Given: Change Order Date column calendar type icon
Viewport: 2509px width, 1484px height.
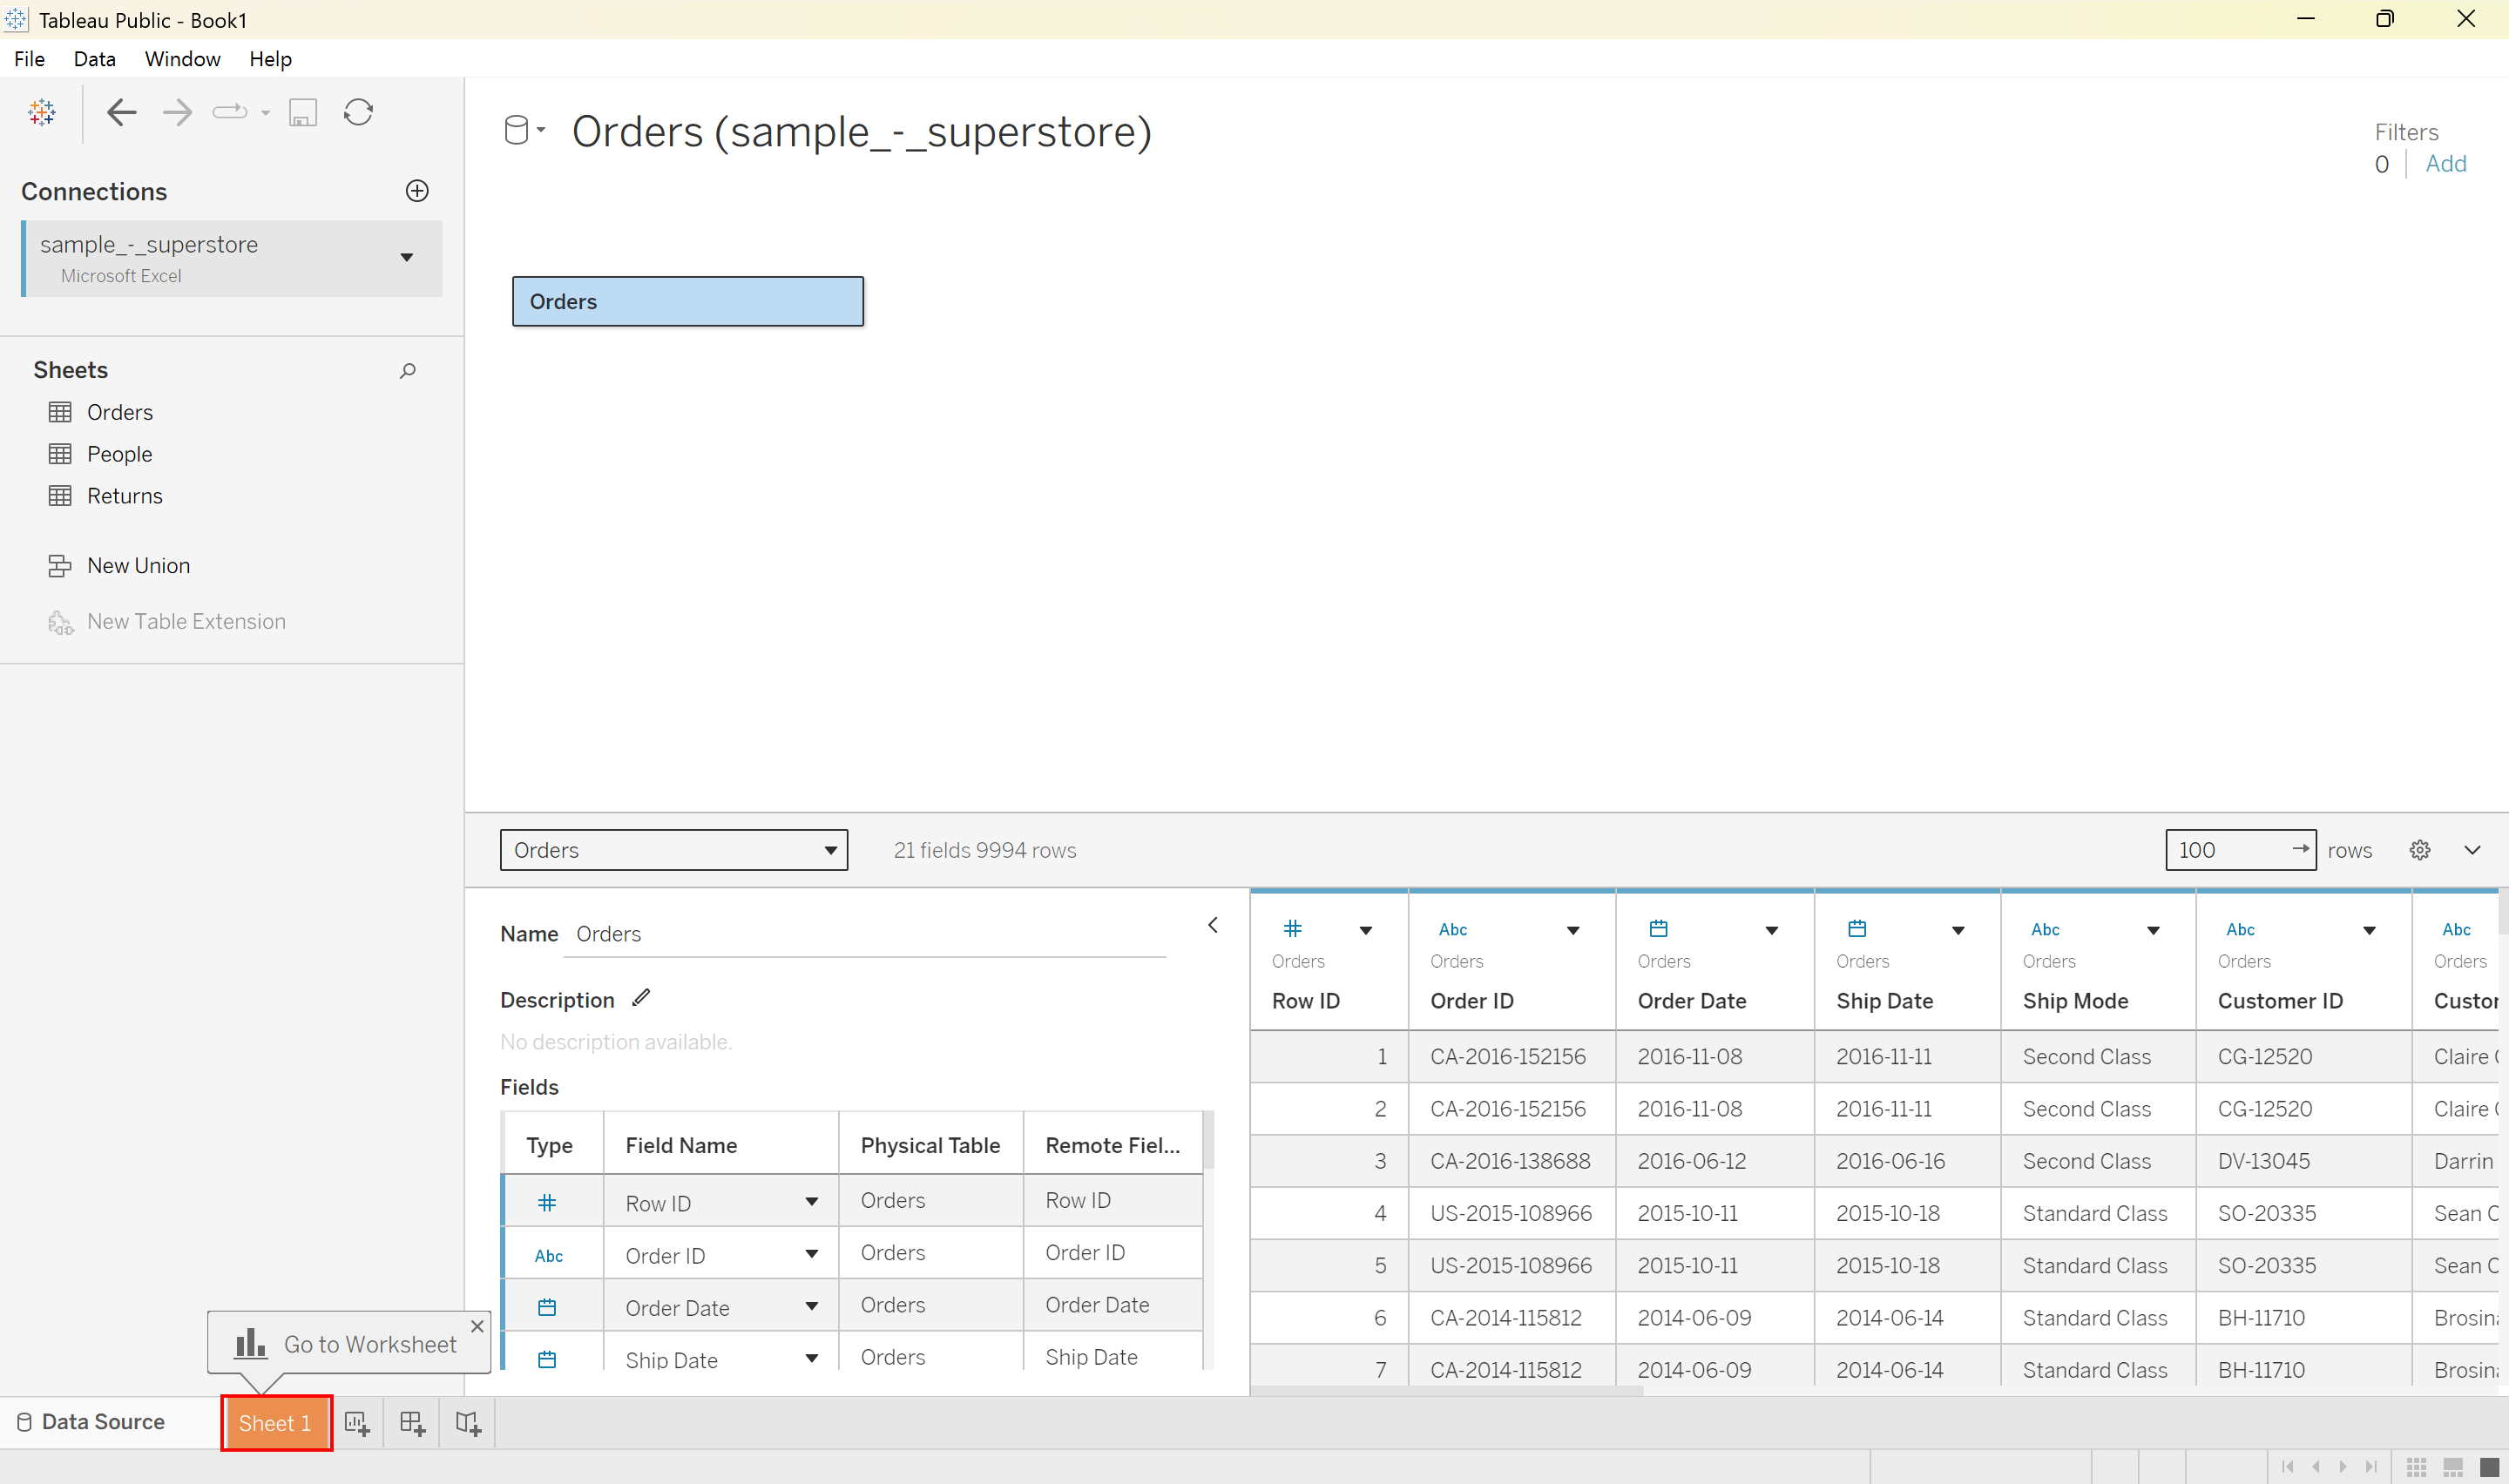Looking at the screenshot, I should 1658,929.
